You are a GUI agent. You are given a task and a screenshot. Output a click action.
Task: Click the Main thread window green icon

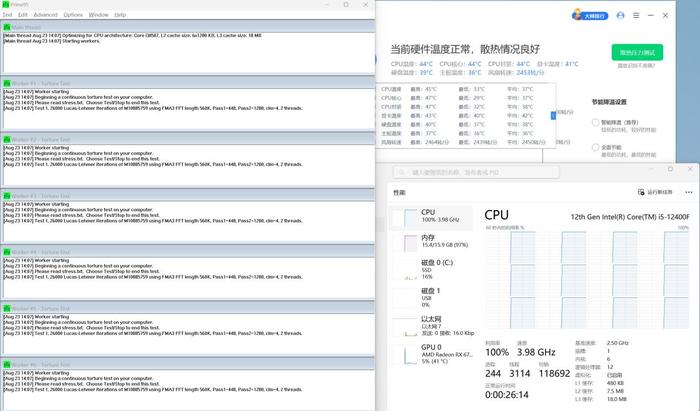point(7,27)
